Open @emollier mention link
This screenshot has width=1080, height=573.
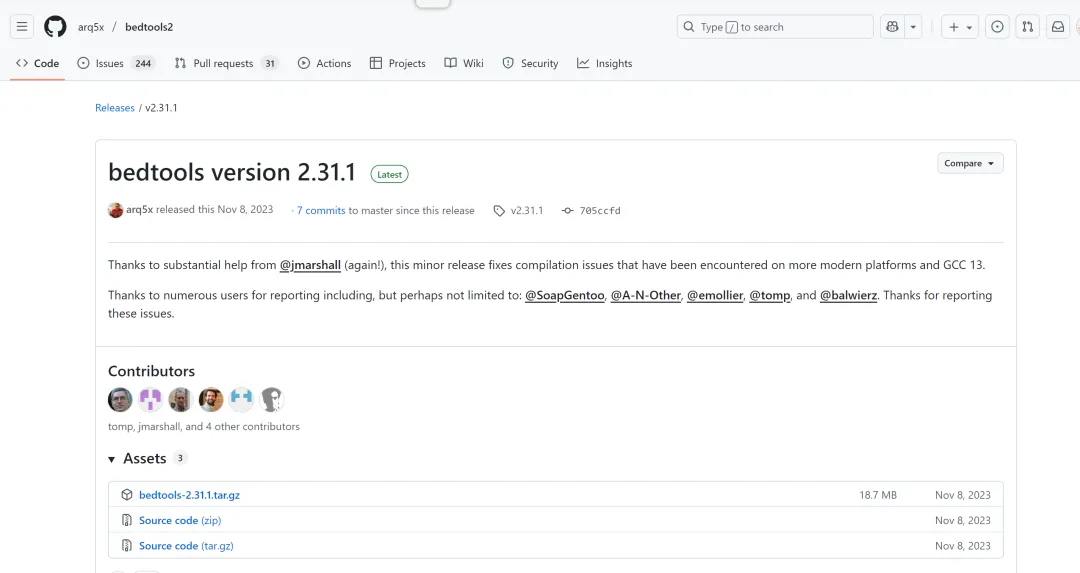pyautogui.click(x=715, y=295)
